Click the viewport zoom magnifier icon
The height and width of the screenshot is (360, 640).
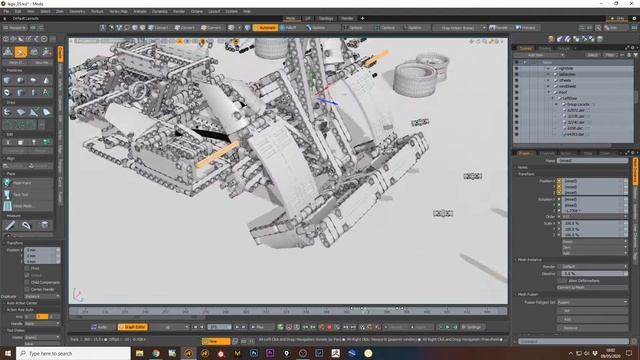point(484,42)
